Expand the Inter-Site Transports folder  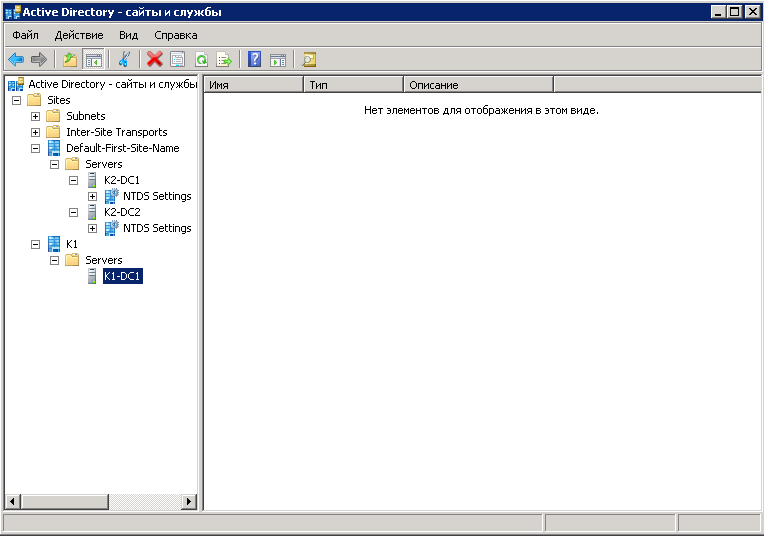36,133
